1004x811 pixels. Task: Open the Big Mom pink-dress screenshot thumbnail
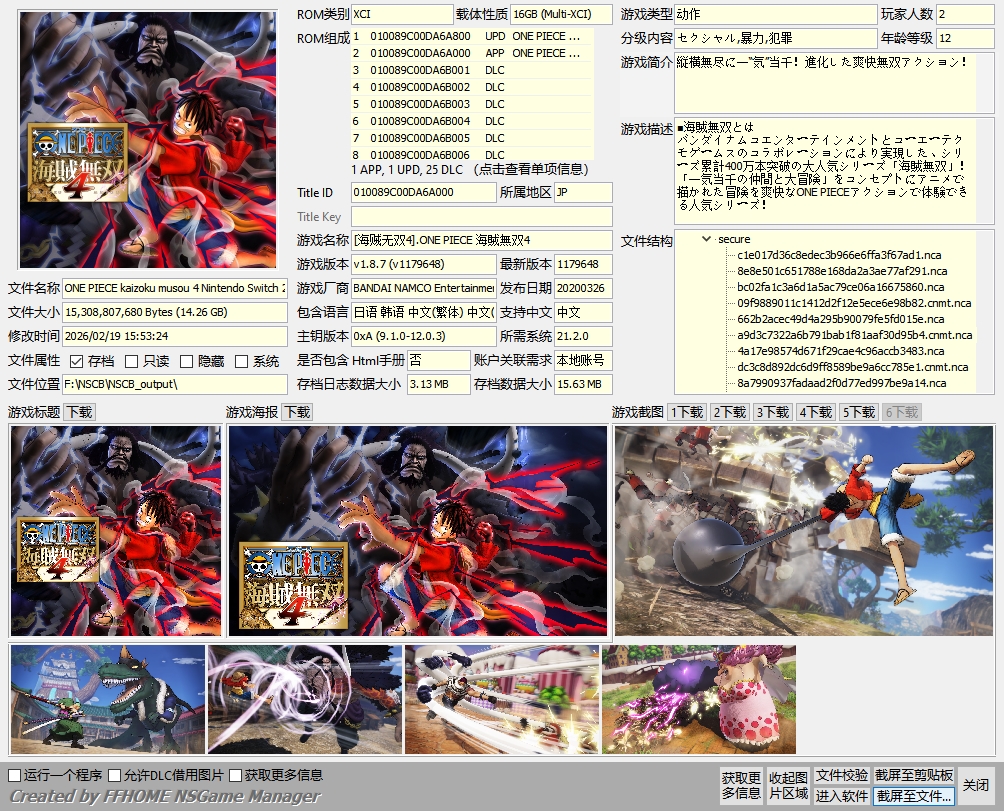pos(699,699)
